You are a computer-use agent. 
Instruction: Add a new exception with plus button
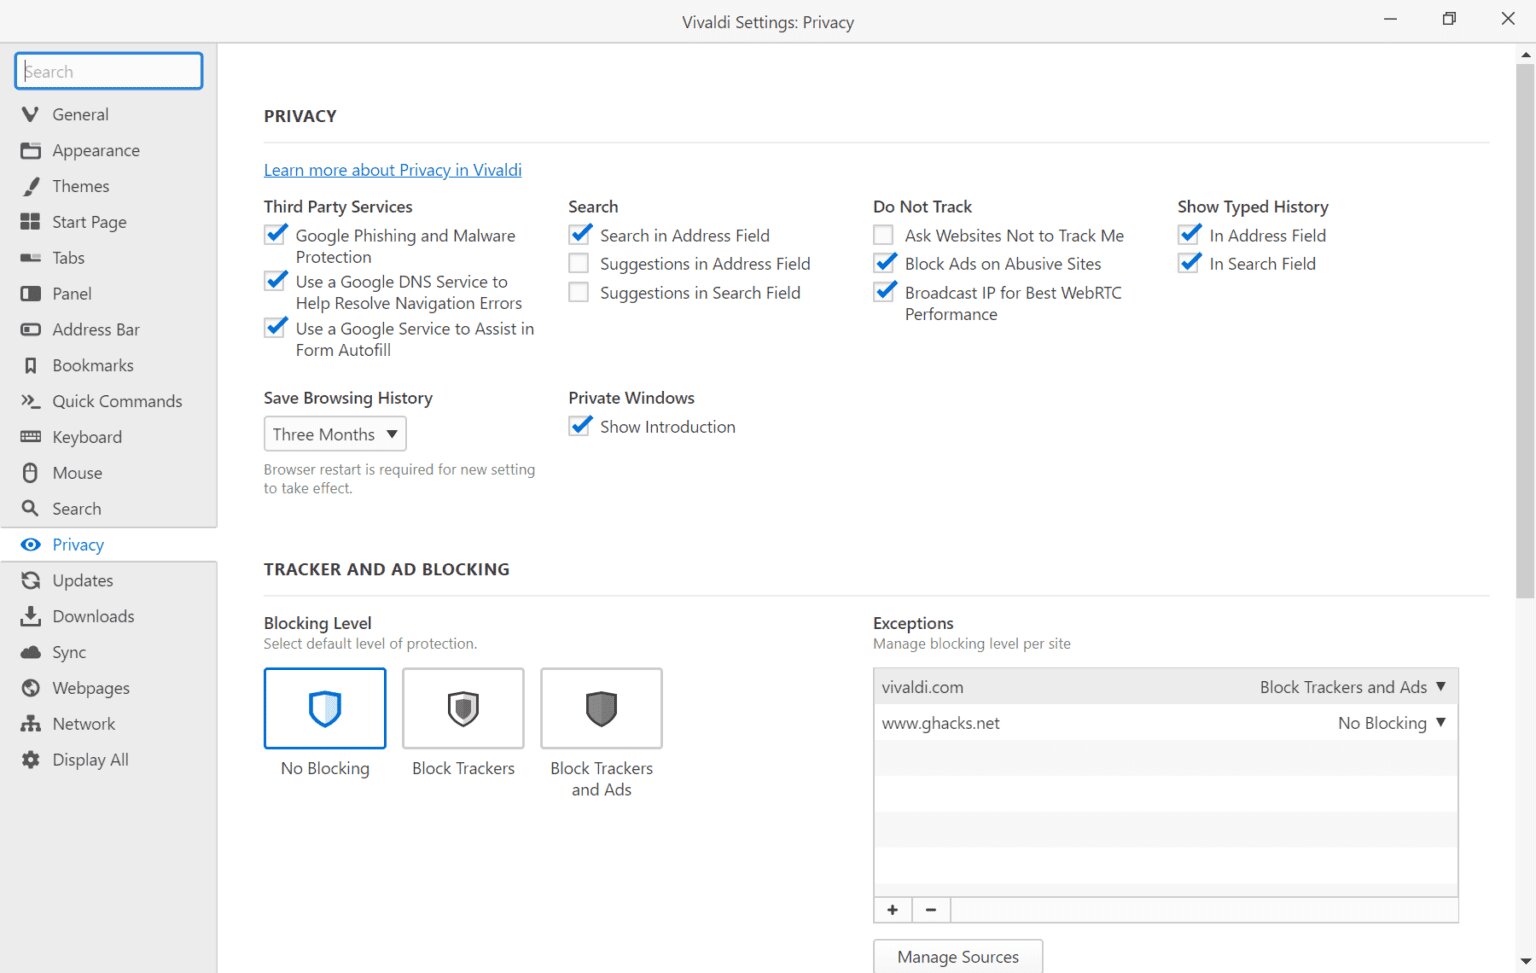892,909
